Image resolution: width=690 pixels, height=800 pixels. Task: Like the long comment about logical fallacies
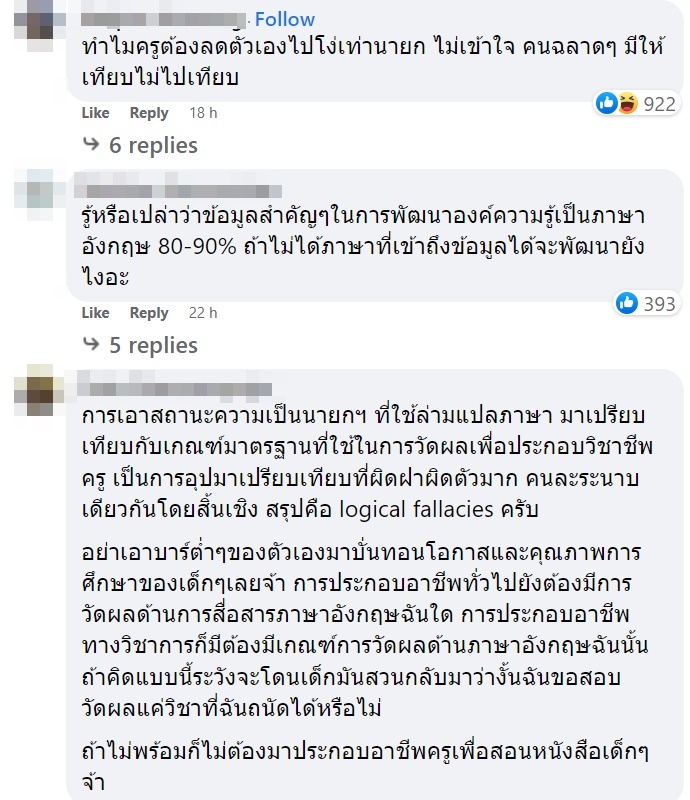pos(94,795)
